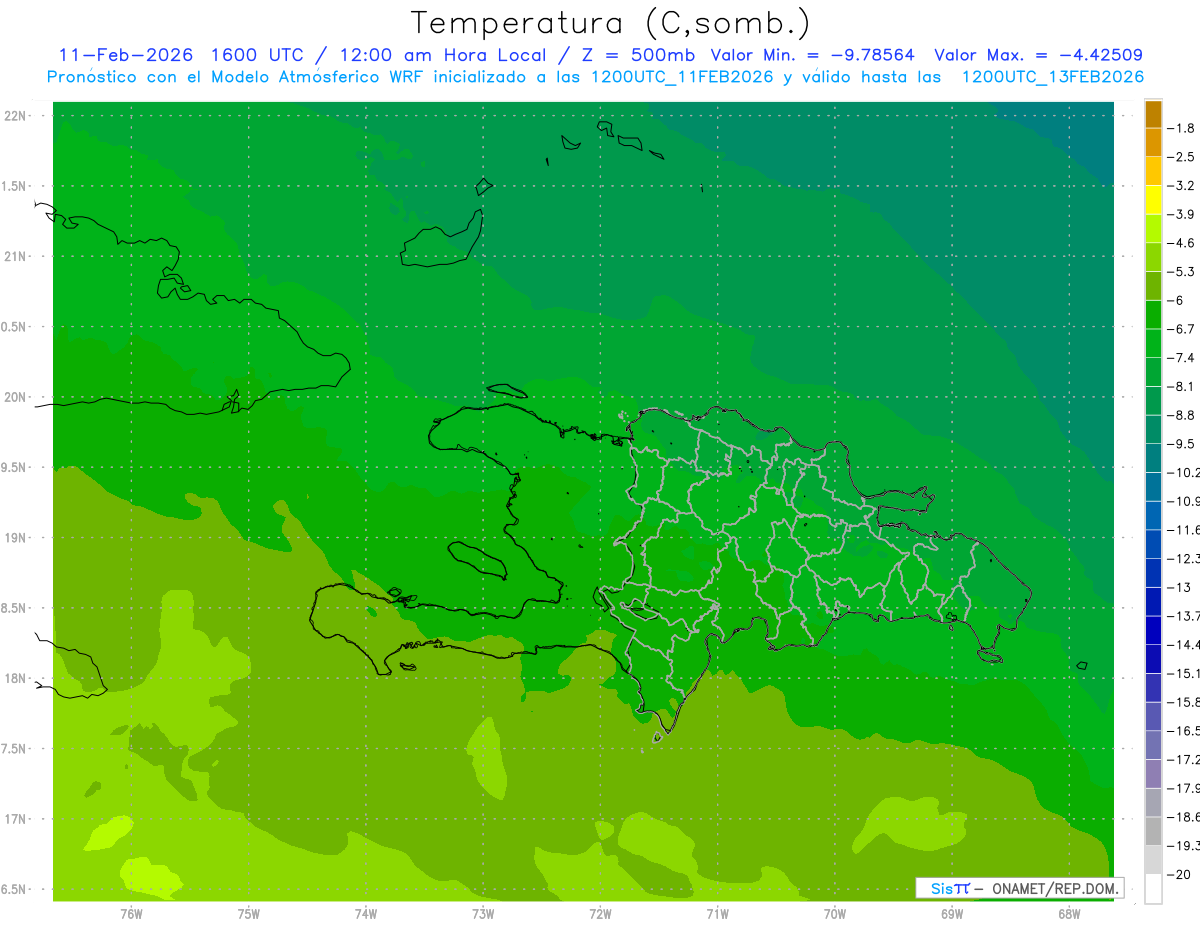The image size is (1200, 927).
Task: Click the '19N' latitude axis label
Action: 16,538
